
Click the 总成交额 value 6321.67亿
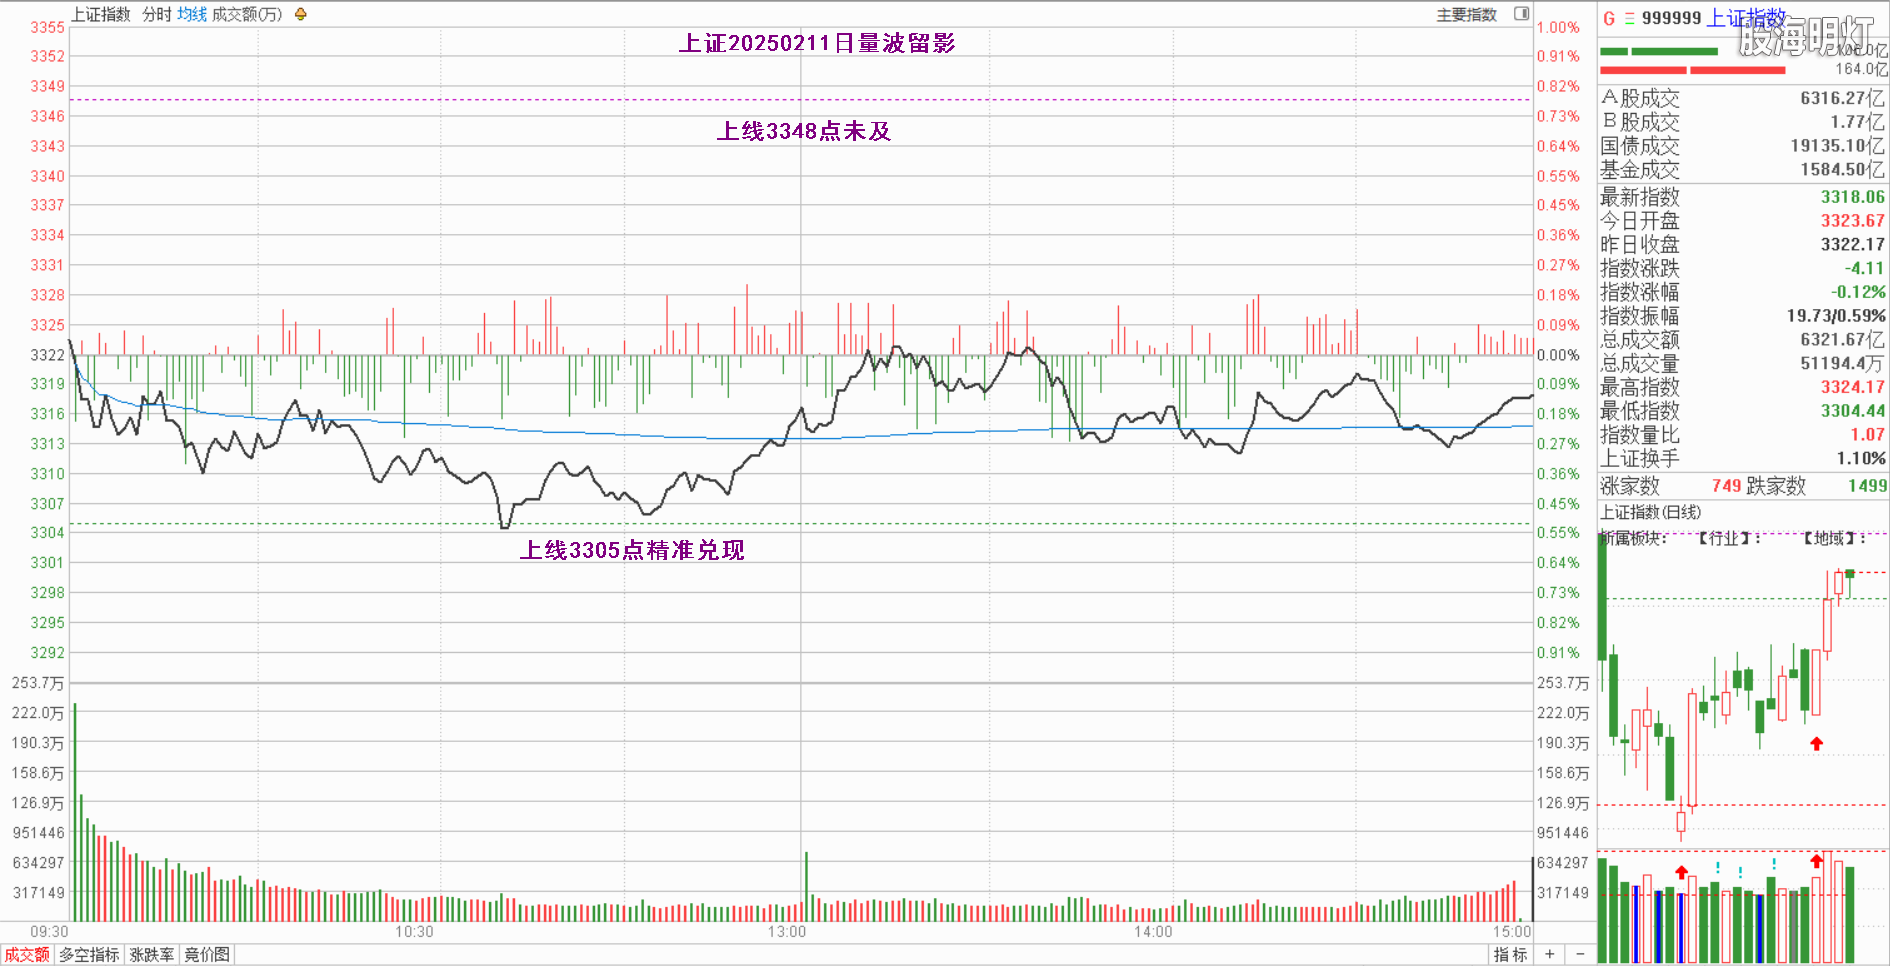[x=1842, y=340]
